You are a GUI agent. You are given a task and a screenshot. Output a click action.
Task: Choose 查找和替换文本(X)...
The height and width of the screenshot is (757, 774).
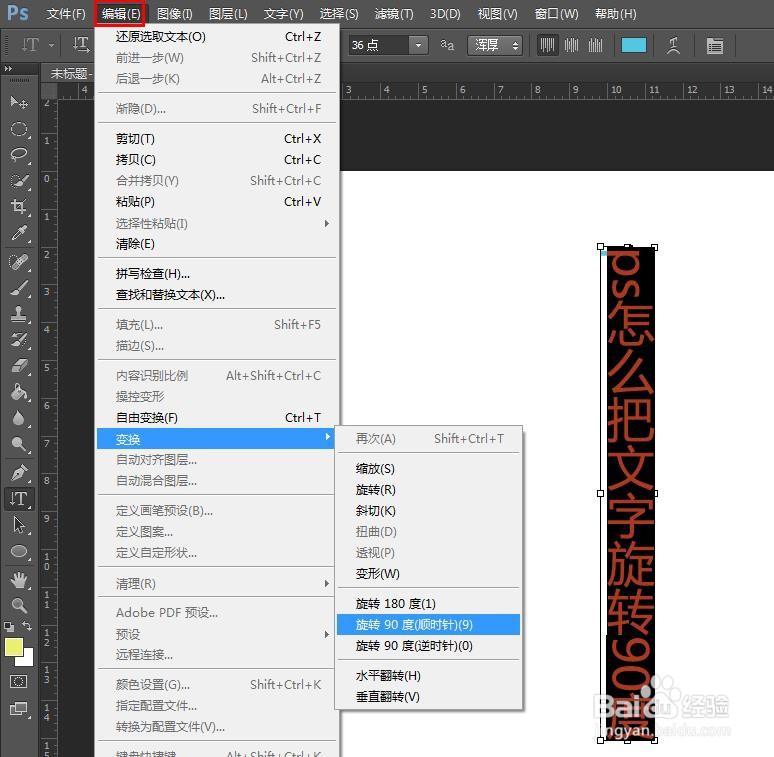pos(216,295)
